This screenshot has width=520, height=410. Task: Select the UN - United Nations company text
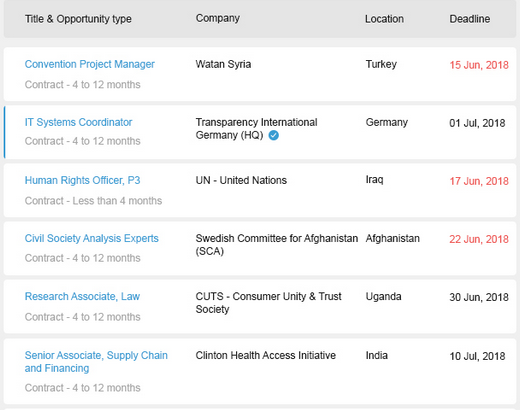point(241,180)
